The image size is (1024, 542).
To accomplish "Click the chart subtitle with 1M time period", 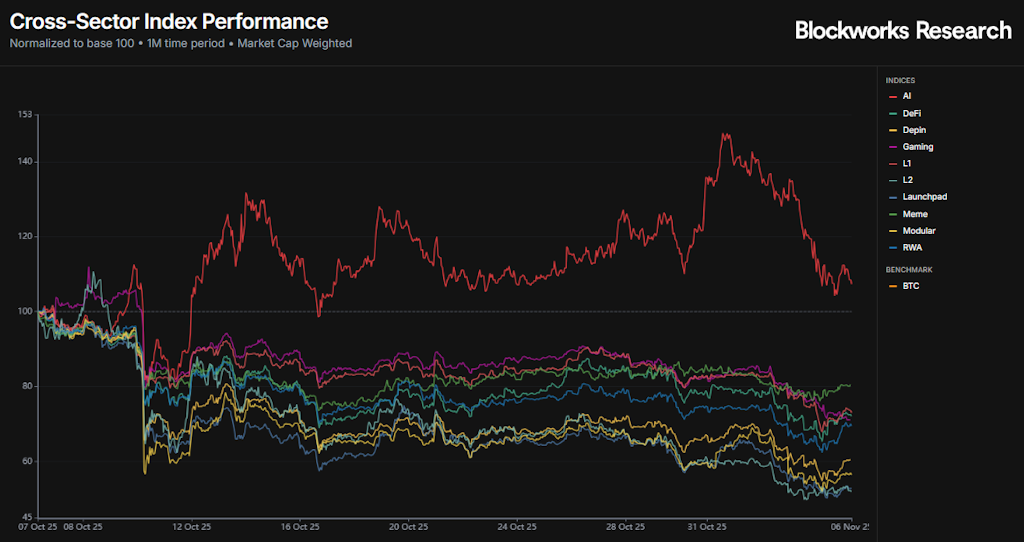I will click(181, 43).
